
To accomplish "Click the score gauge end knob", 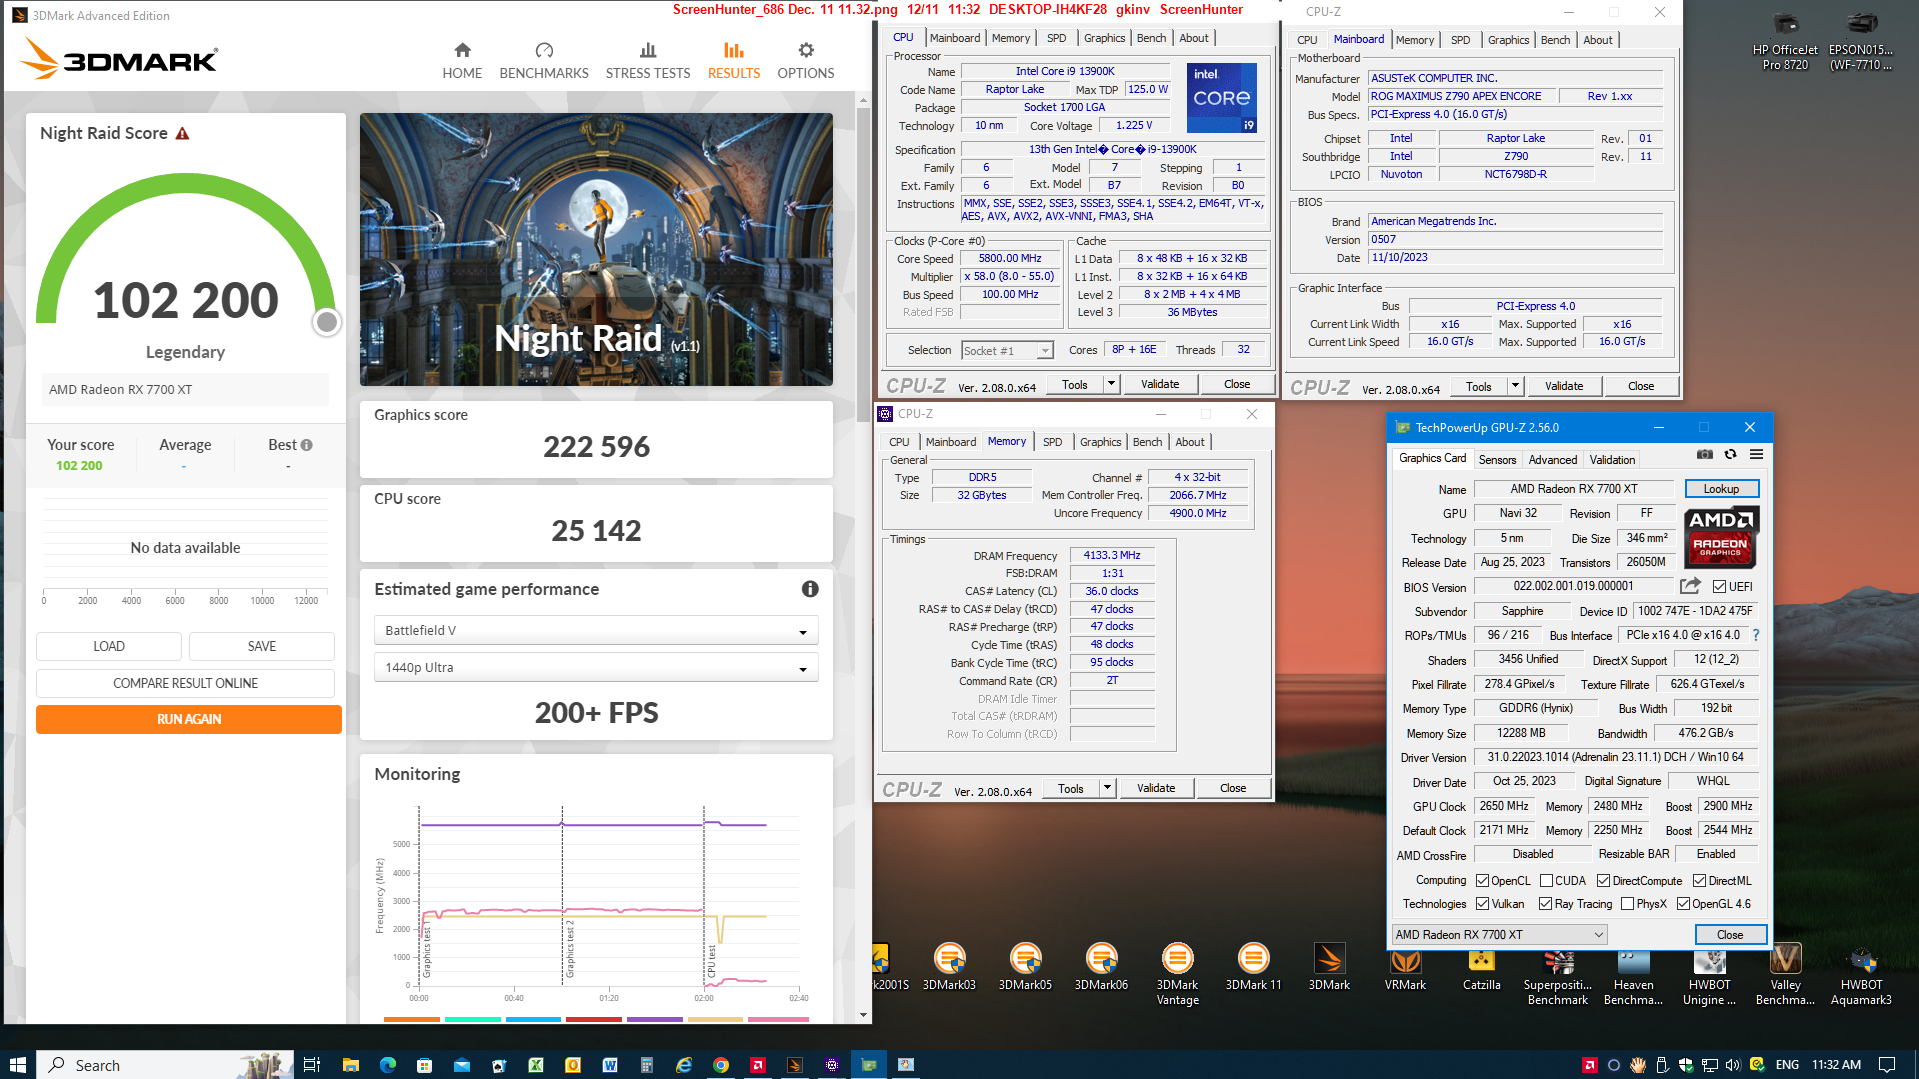I will tap(326, 322).
